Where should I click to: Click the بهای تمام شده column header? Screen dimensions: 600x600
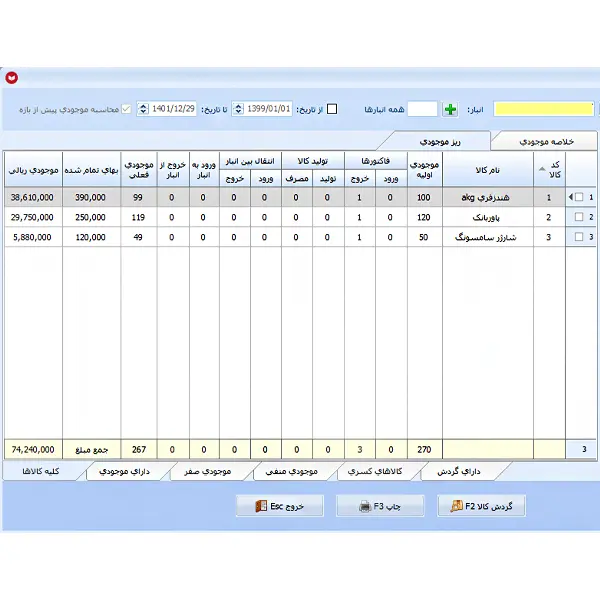[x=91, y=170]
